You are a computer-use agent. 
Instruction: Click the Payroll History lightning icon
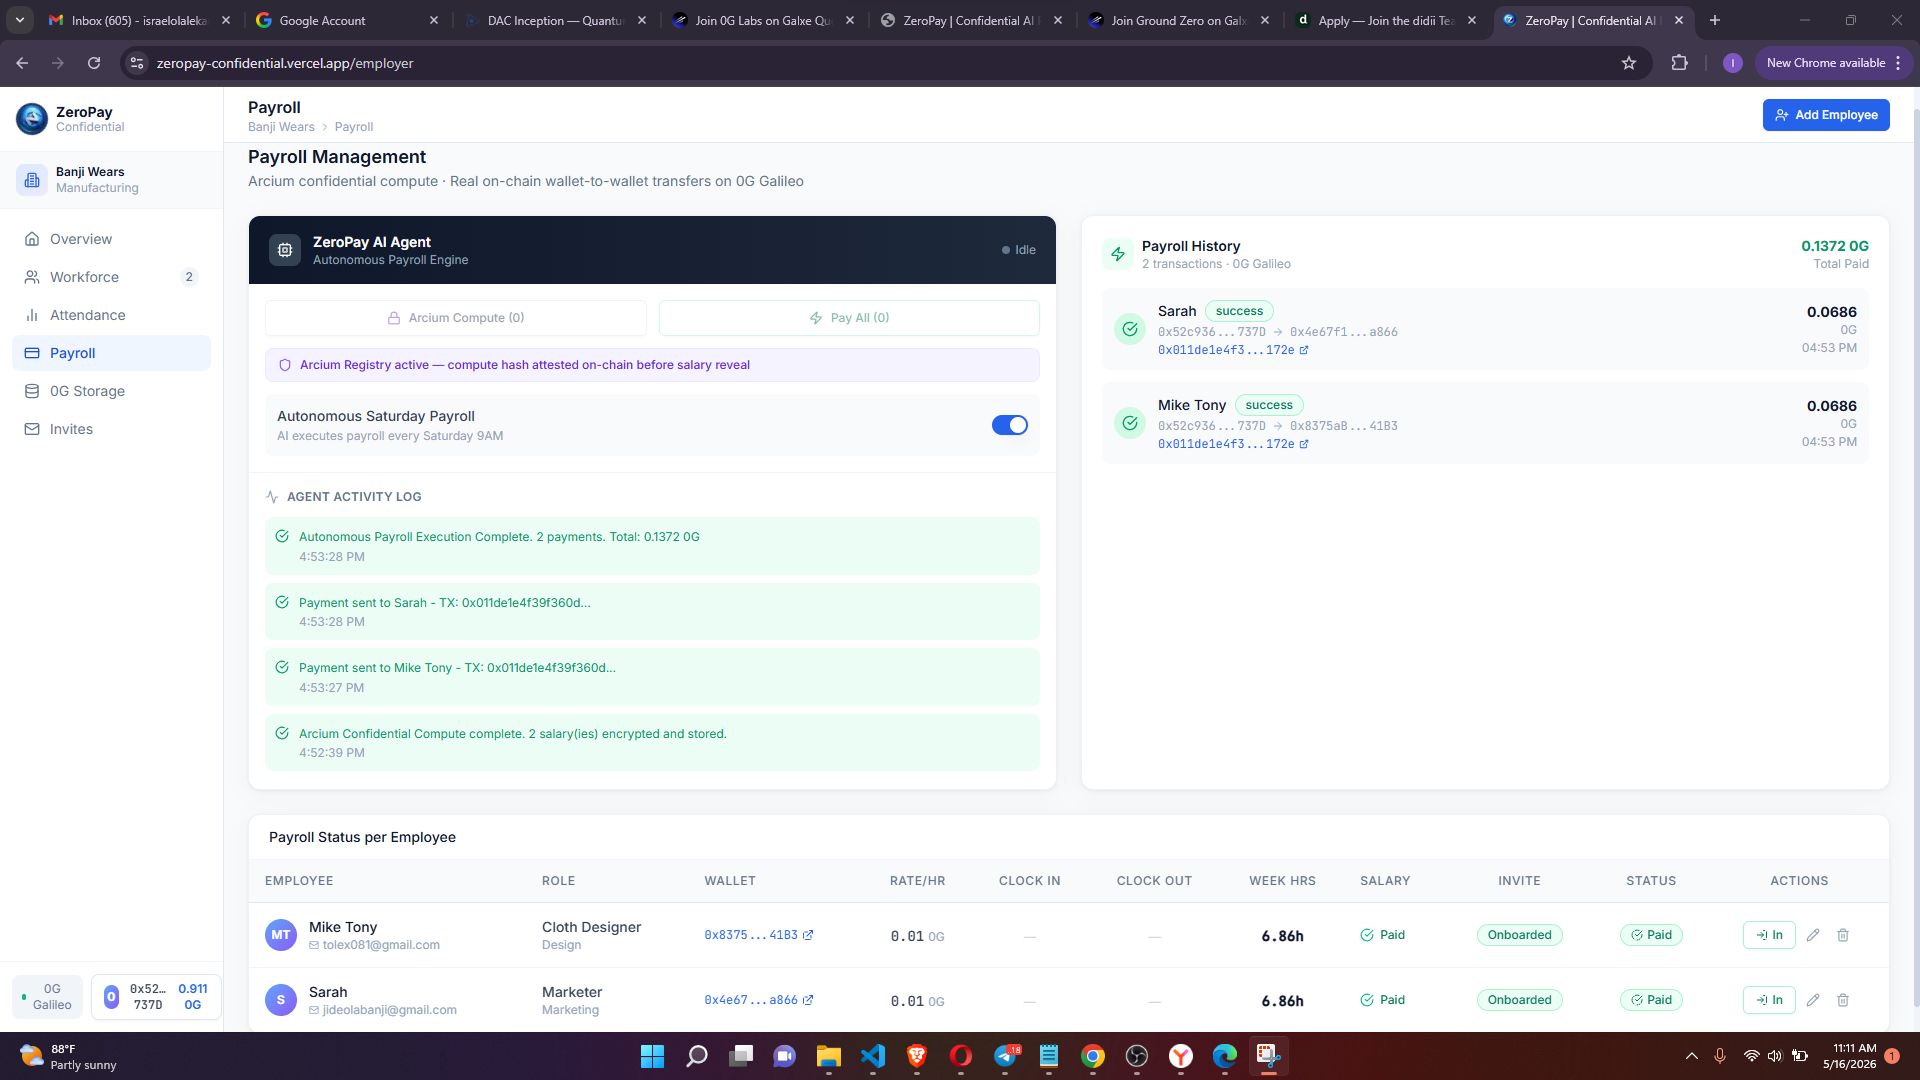pos(1118,254)
